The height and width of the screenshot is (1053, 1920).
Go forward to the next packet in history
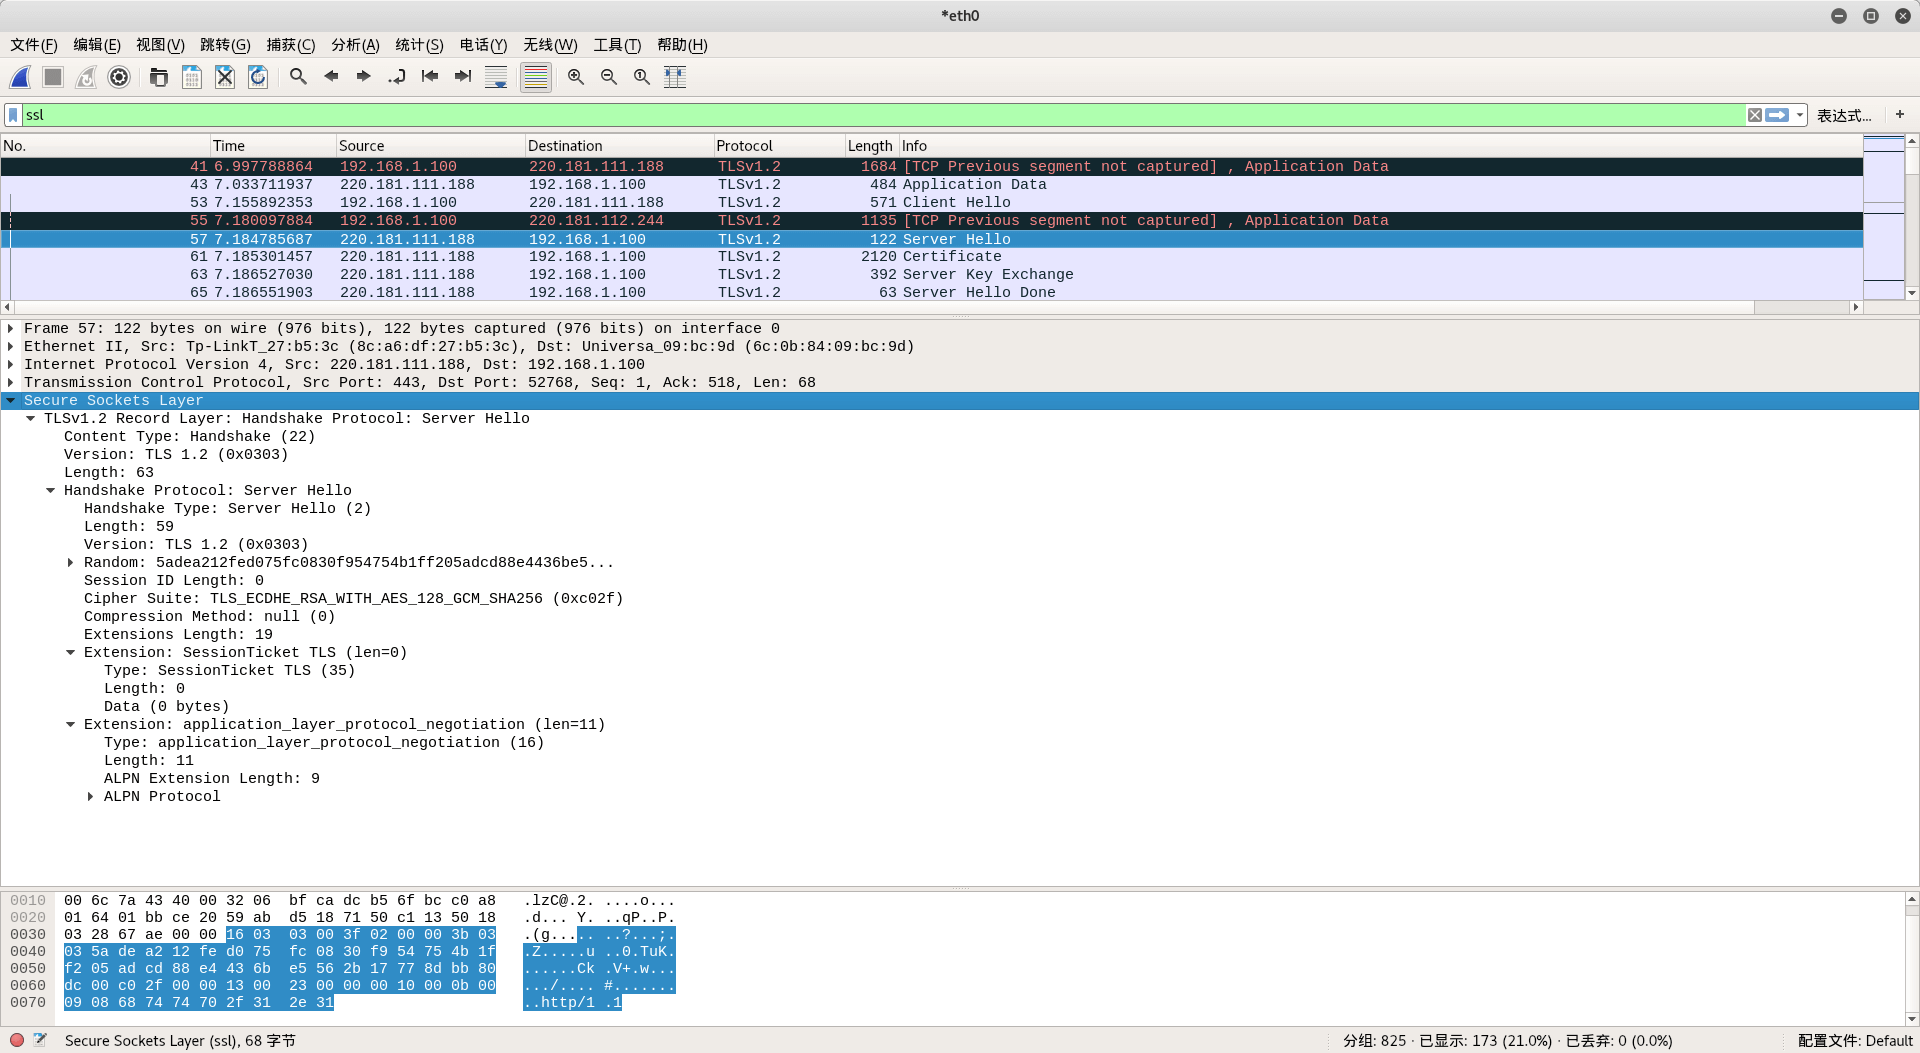(x=364, y=77)
